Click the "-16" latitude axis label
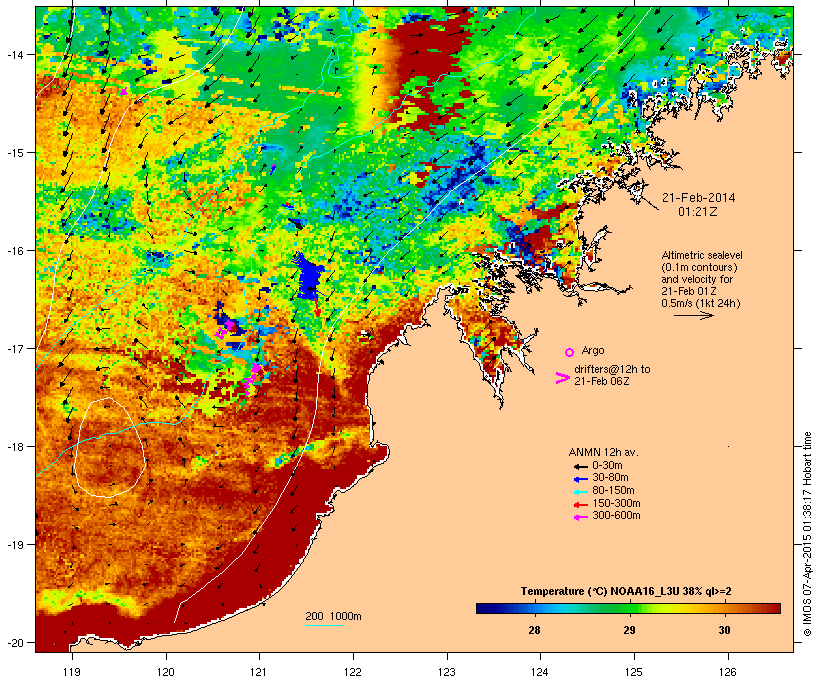This screenshot has height=680, width=820. (14, 251)
